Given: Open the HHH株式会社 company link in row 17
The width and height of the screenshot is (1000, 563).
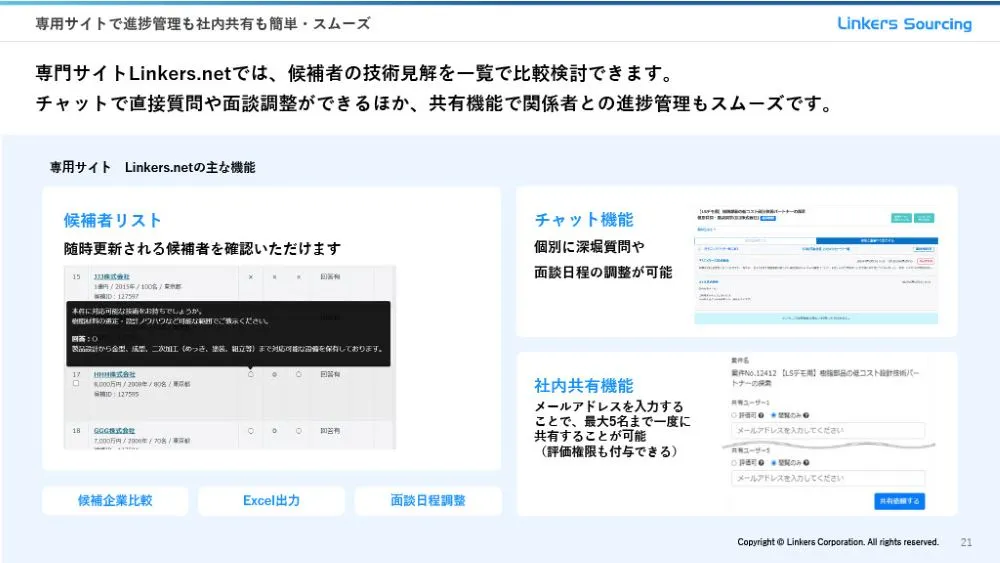Looking at the screenshot, I should coord(114,374).
